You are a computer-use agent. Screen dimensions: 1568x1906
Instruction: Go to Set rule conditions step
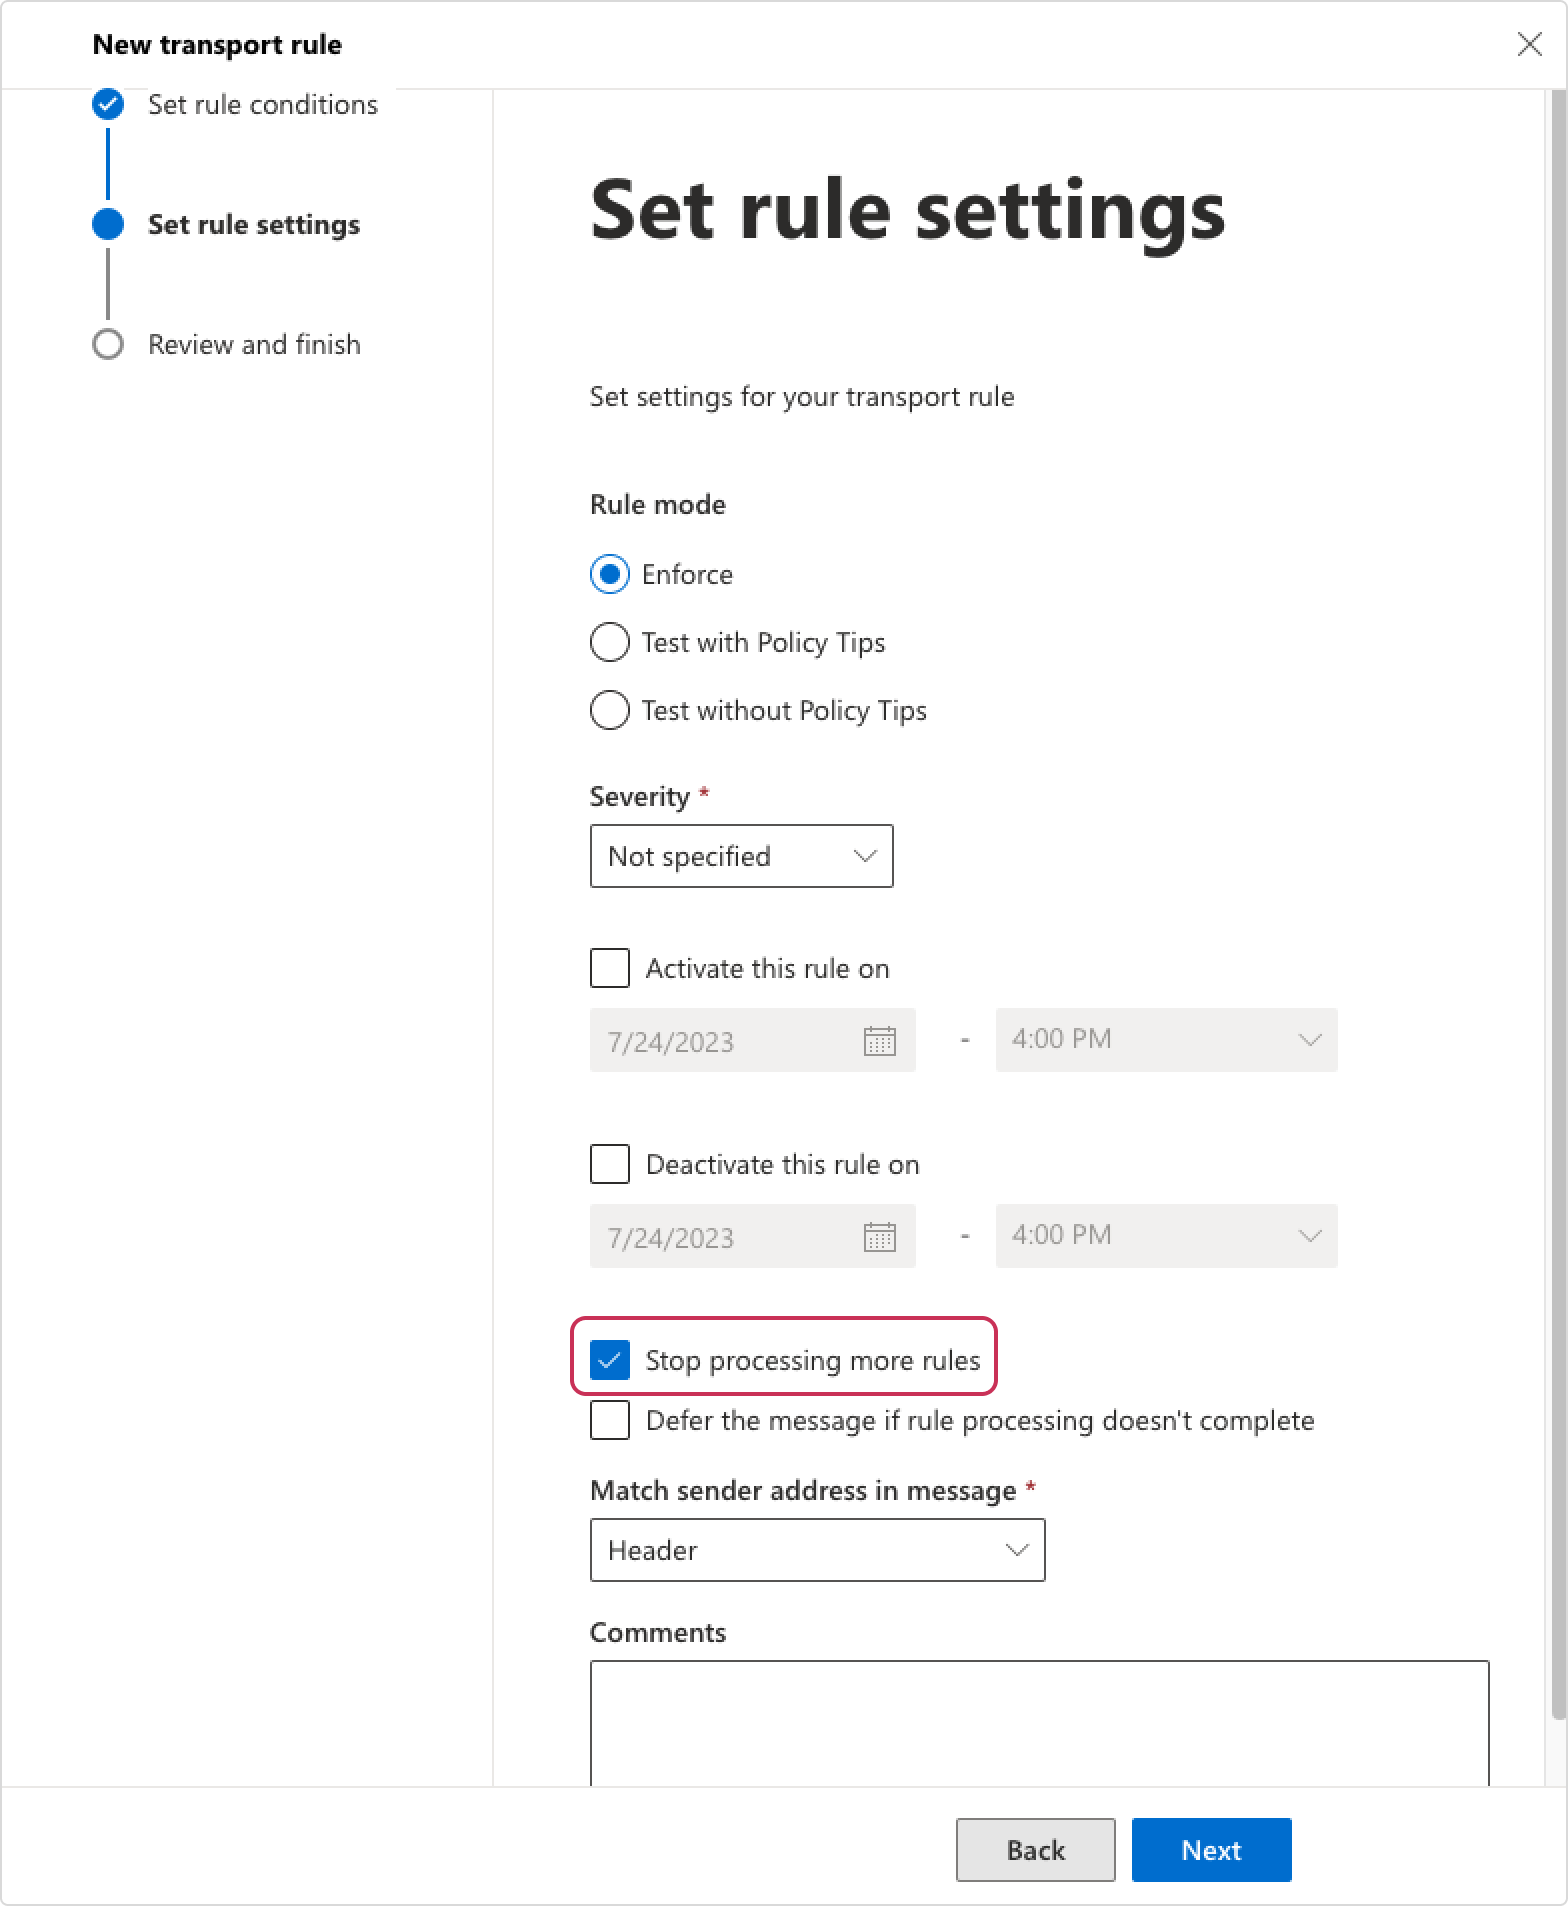263,104
